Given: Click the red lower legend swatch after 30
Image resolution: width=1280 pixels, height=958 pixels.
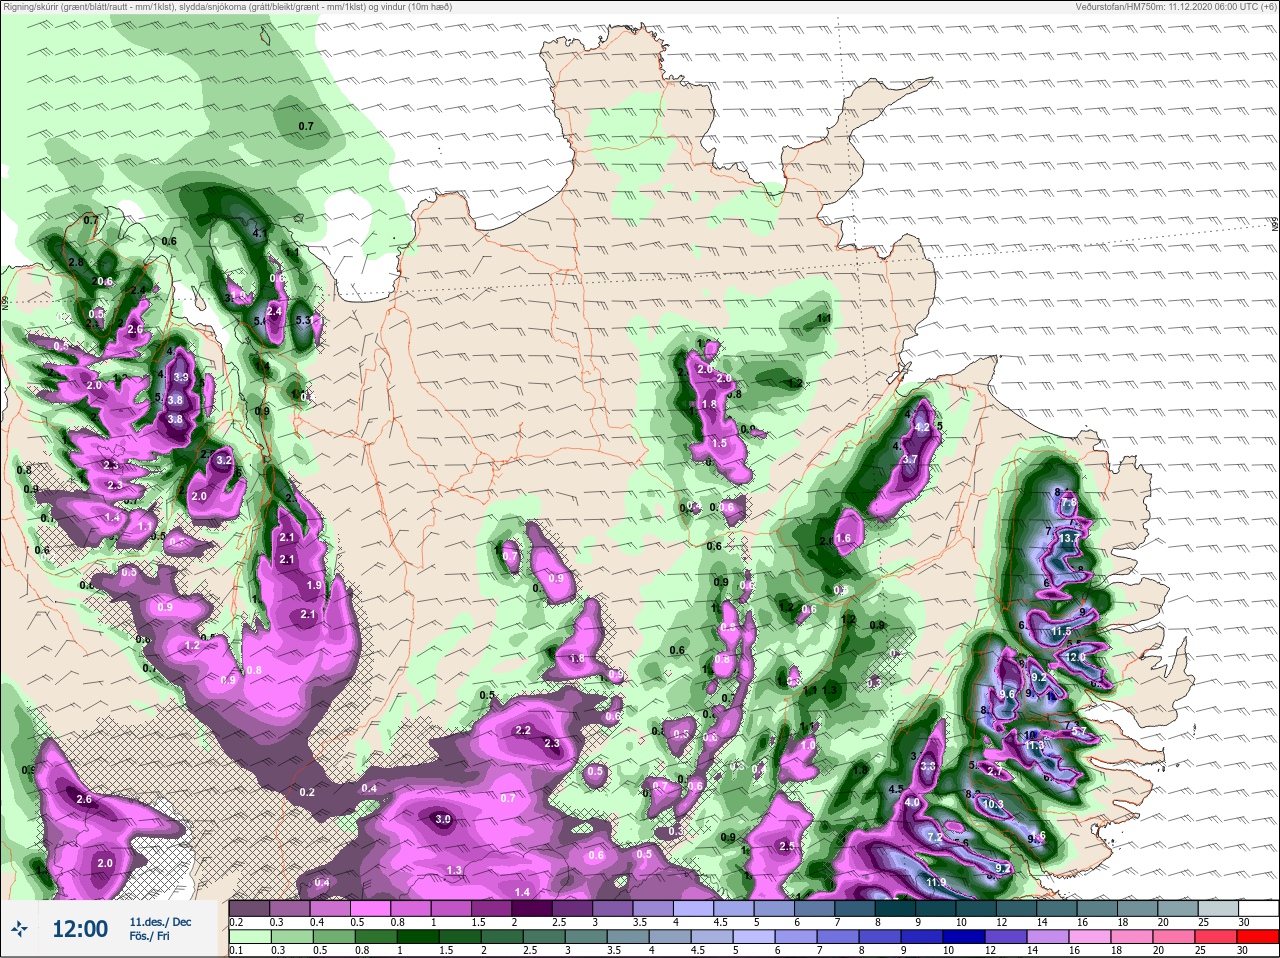Looking at the screenshot, I should click(x=1258, y=937).
